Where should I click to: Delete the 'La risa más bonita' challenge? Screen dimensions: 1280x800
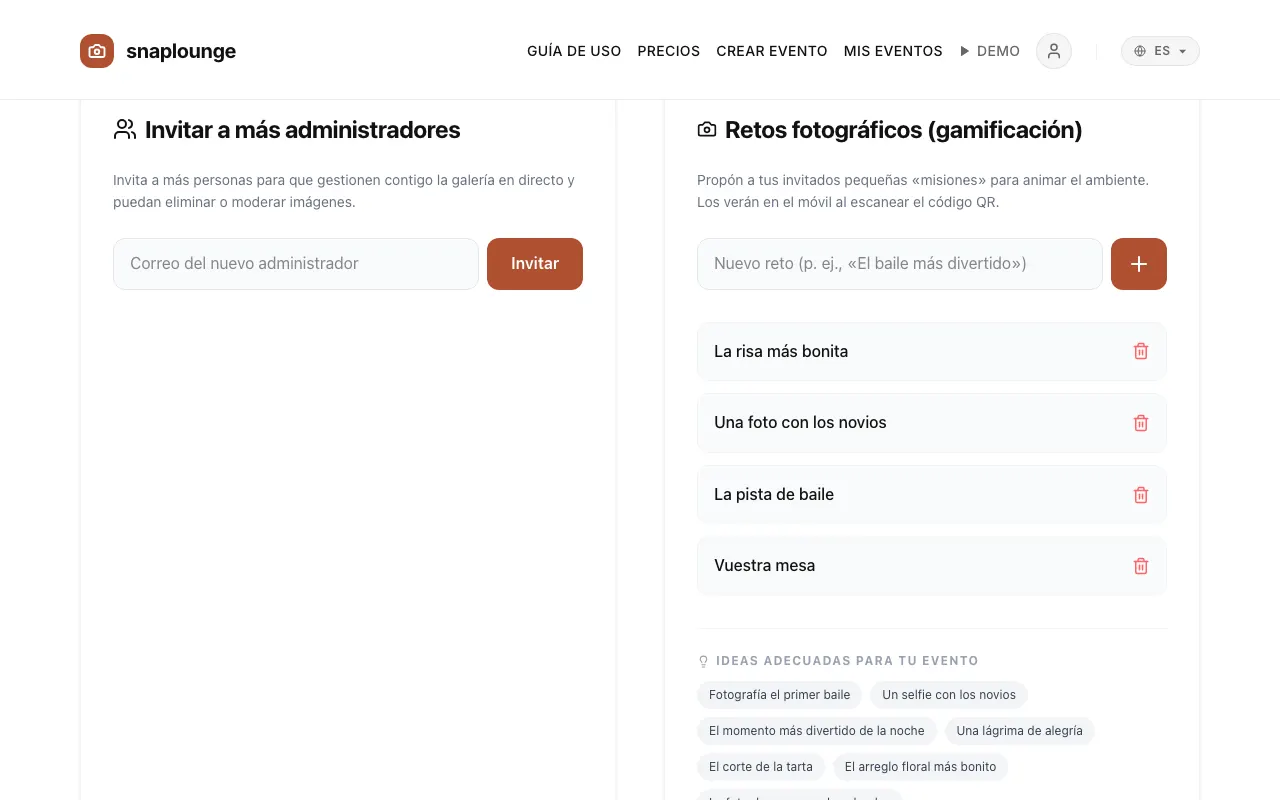click(x=1141, y=351)
